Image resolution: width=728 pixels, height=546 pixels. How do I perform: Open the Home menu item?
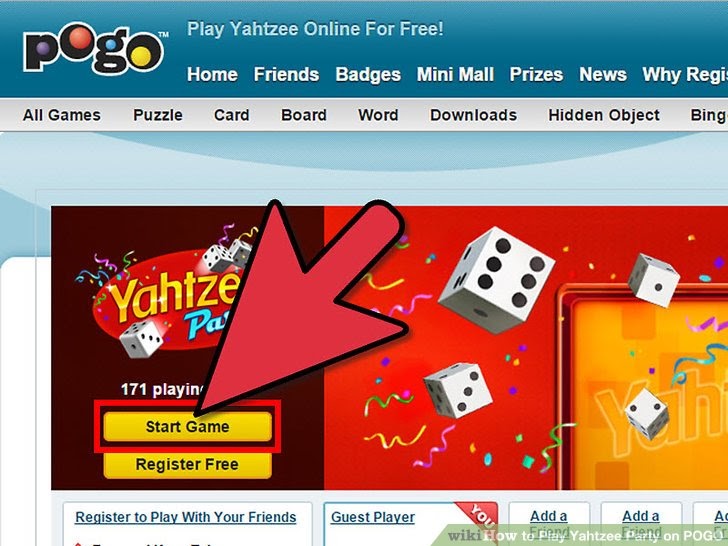pyautogui.click(x=212, y=74)
